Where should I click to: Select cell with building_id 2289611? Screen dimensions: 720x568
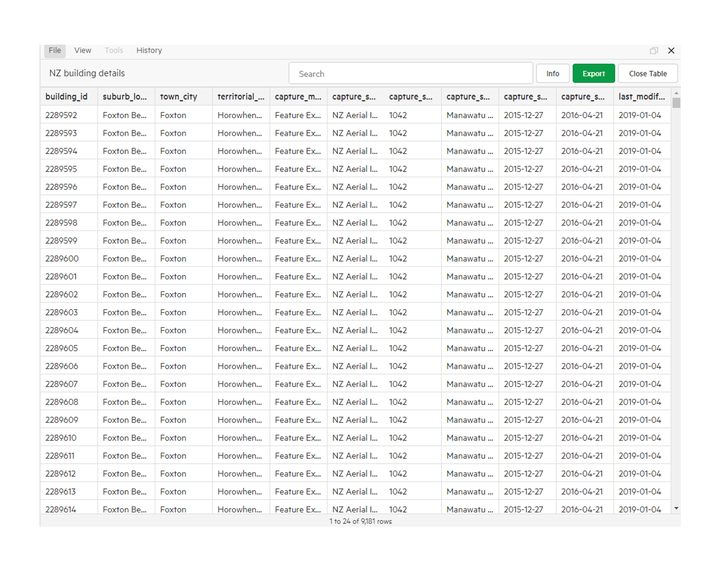tap(68, 456)
